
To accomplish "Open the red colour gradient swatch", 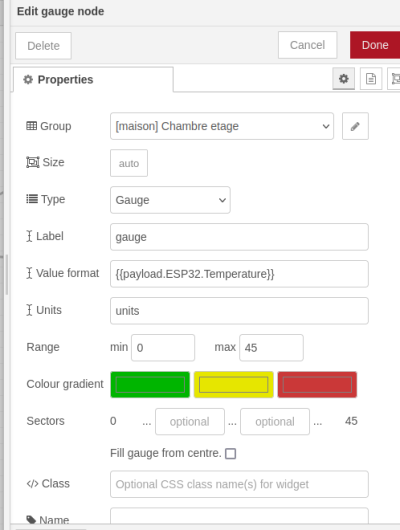I will (x=317, y=385).
